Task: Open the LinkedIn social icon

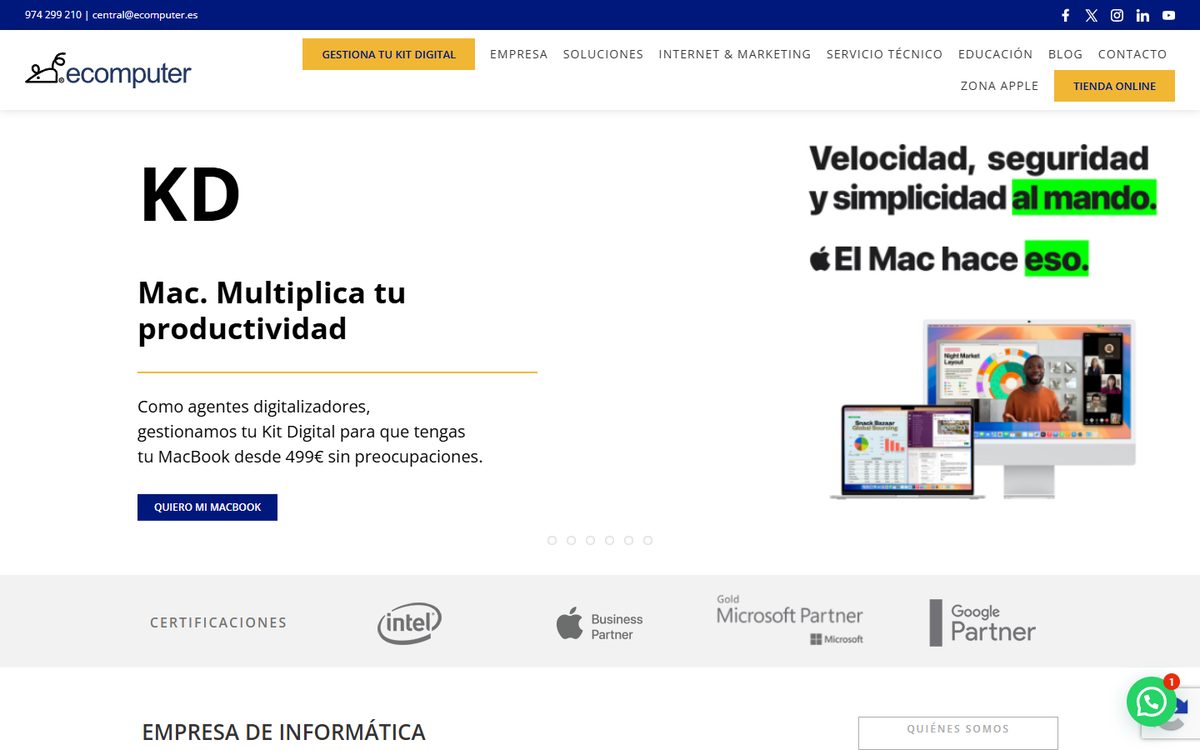Action: pos(1143,15)
